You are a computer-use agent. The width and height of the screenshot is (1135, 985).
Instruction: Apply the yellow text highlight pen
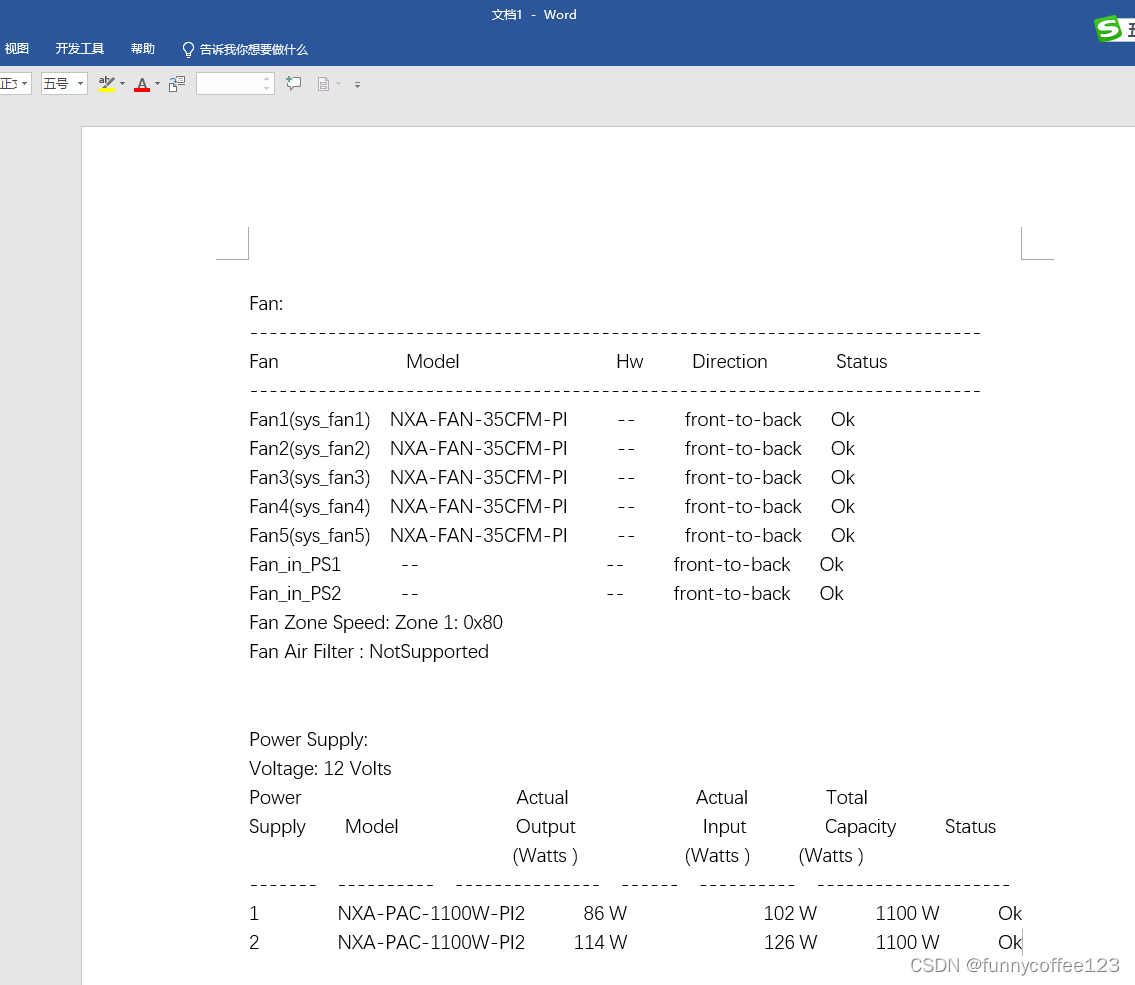106,84
